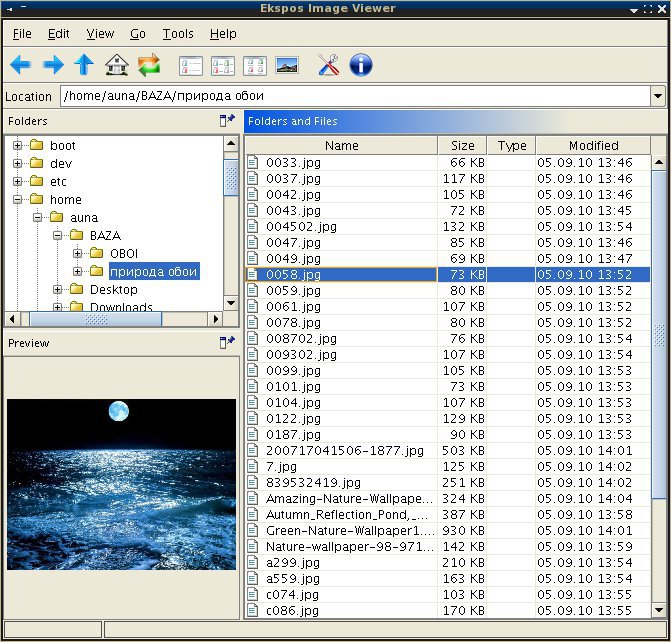This screenshot has height=642, width=671.
Task: Switch to small thumbnails view
Action: coord(223,66)
